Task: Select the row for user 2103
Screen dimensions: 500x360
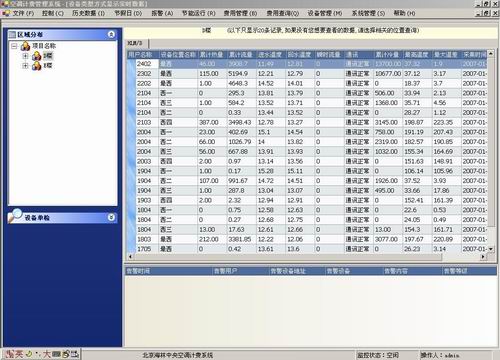Action: click(x=307, y=122)
